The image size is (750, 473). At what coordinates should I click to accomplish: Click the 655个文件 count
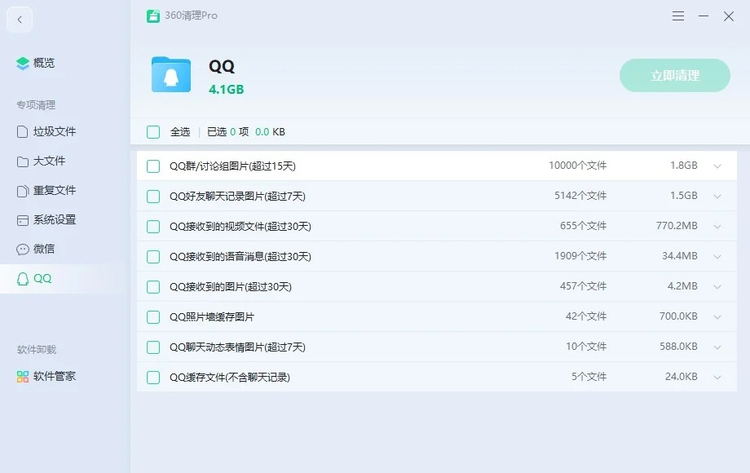click(x=583, y=226)
